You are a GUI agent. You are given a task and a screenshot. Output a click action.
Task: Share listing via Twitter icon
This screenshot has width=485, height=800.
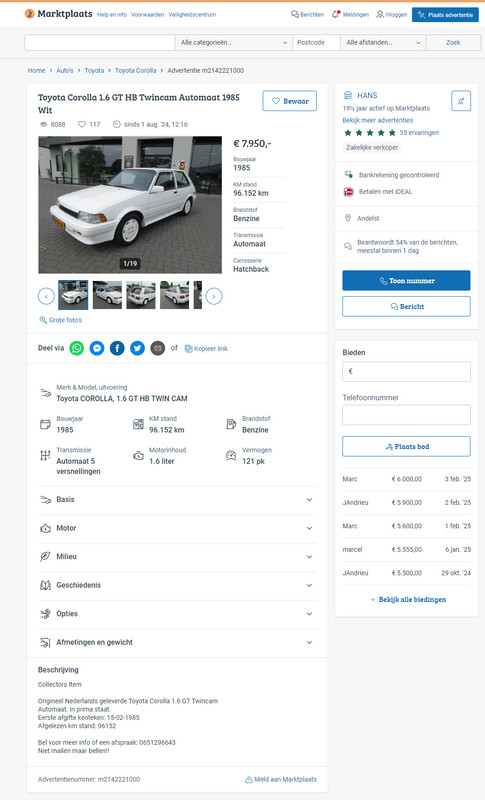pos(137,348)
